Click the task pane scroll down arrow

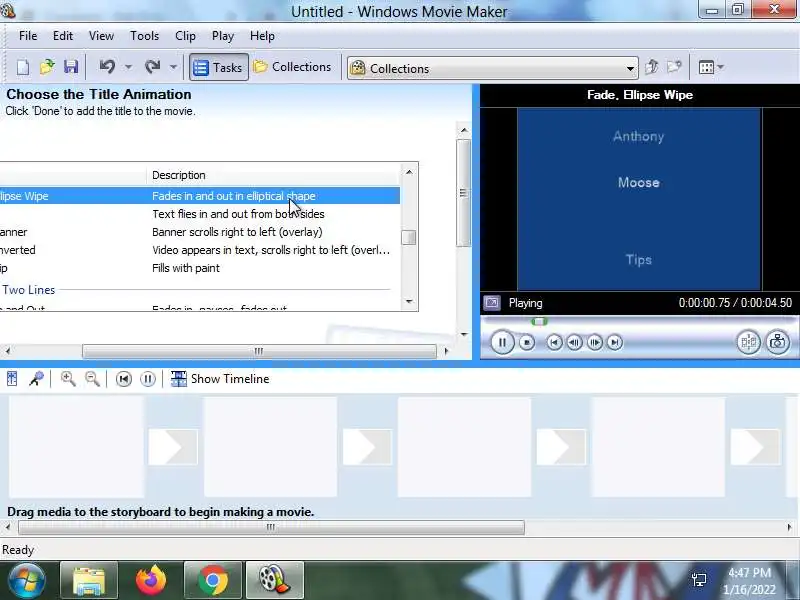464,334
